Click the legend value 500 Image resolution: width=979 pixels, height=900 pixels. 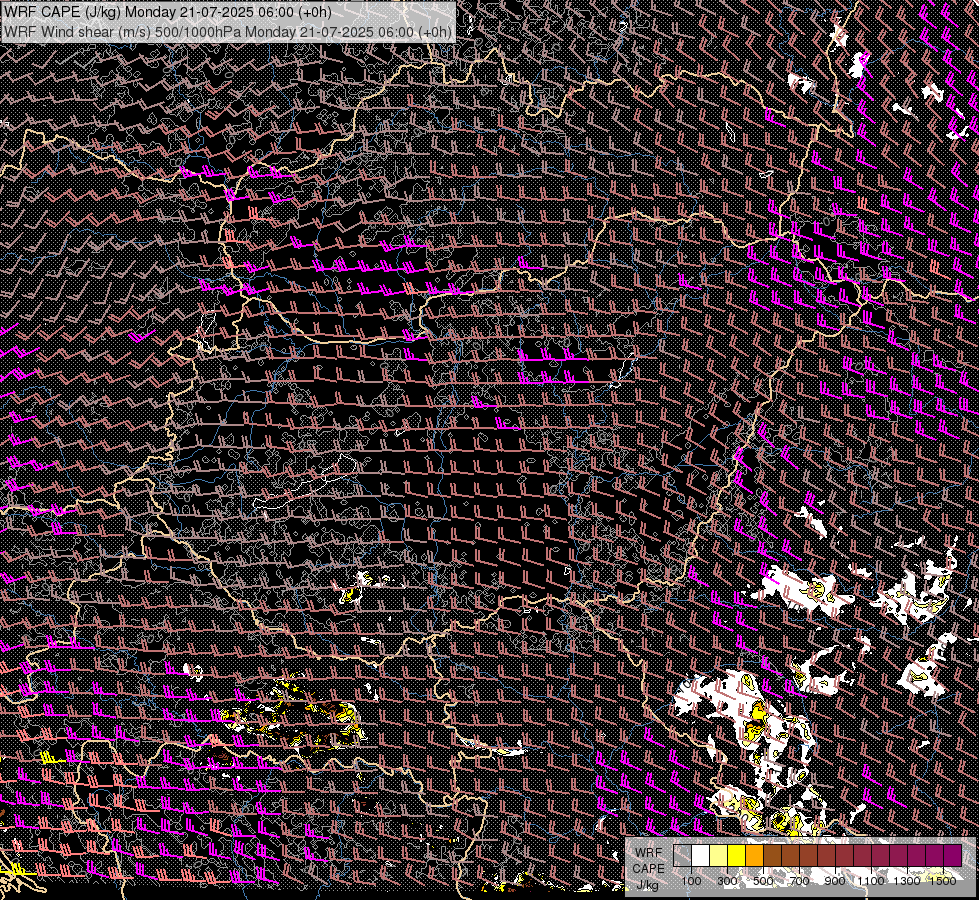763,881
